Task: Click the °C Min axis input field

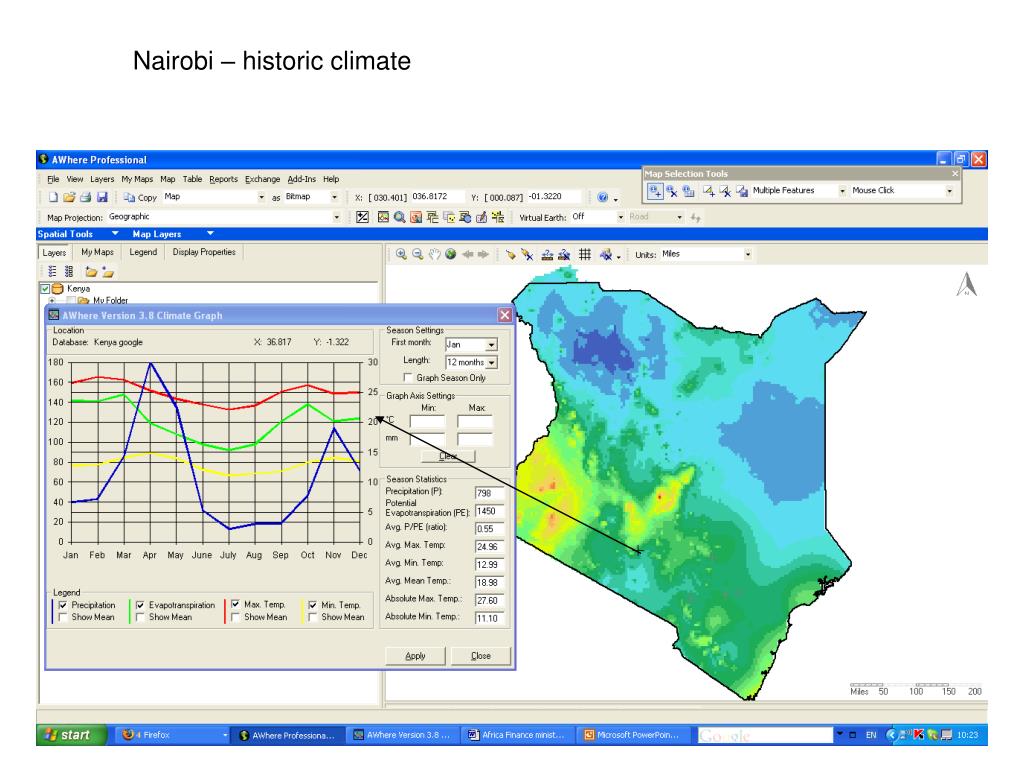Action: [427, 421]
